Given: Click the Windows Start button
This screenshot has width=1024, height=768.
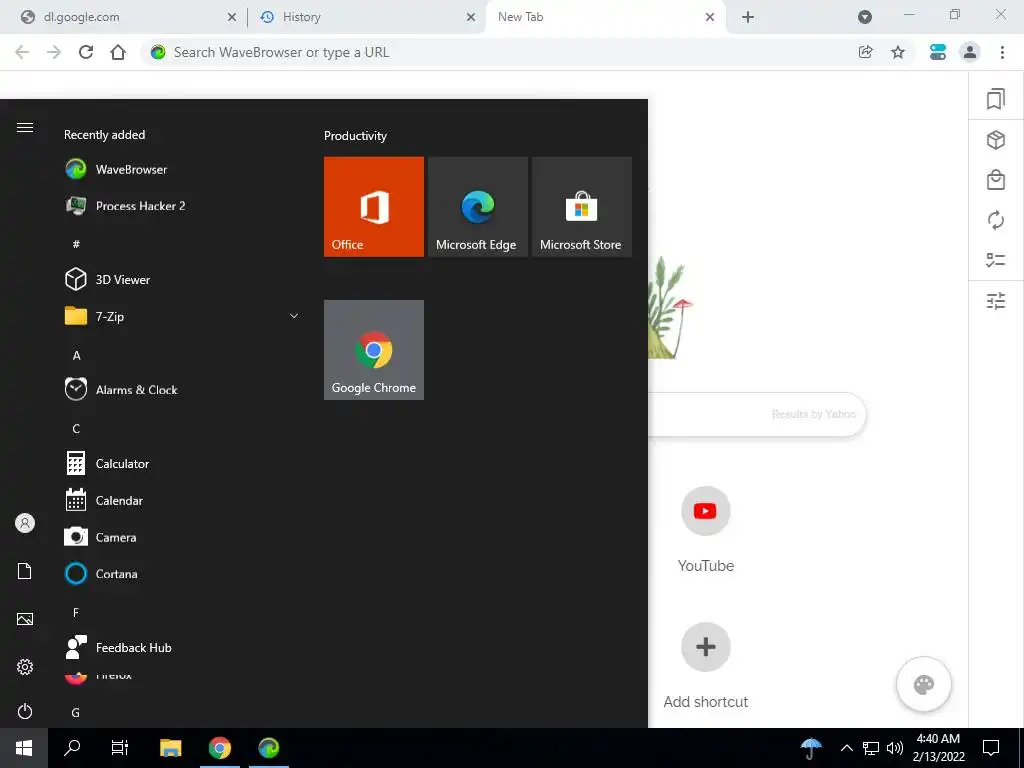Looking at the screenshot, I should [x=24, y=748].
